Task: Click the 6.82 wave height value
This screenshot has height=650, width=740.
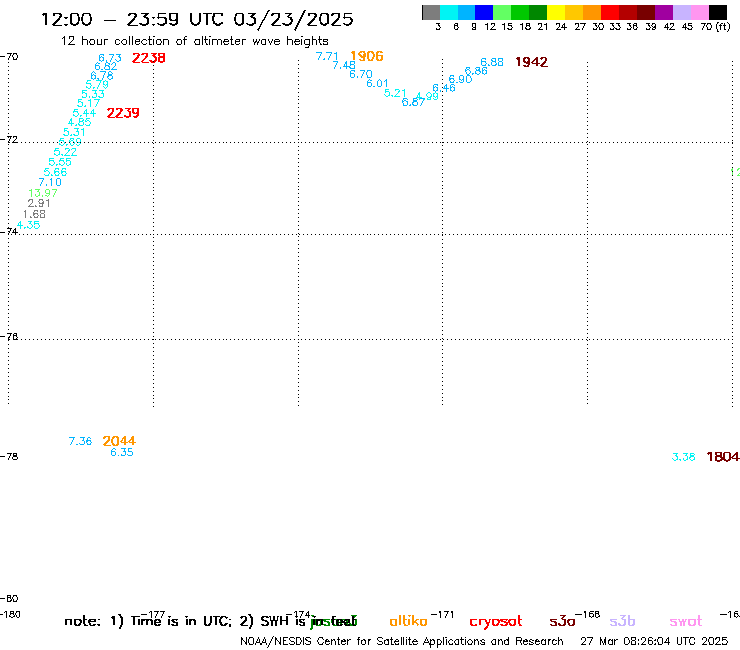Action: [x=106, y=67]
